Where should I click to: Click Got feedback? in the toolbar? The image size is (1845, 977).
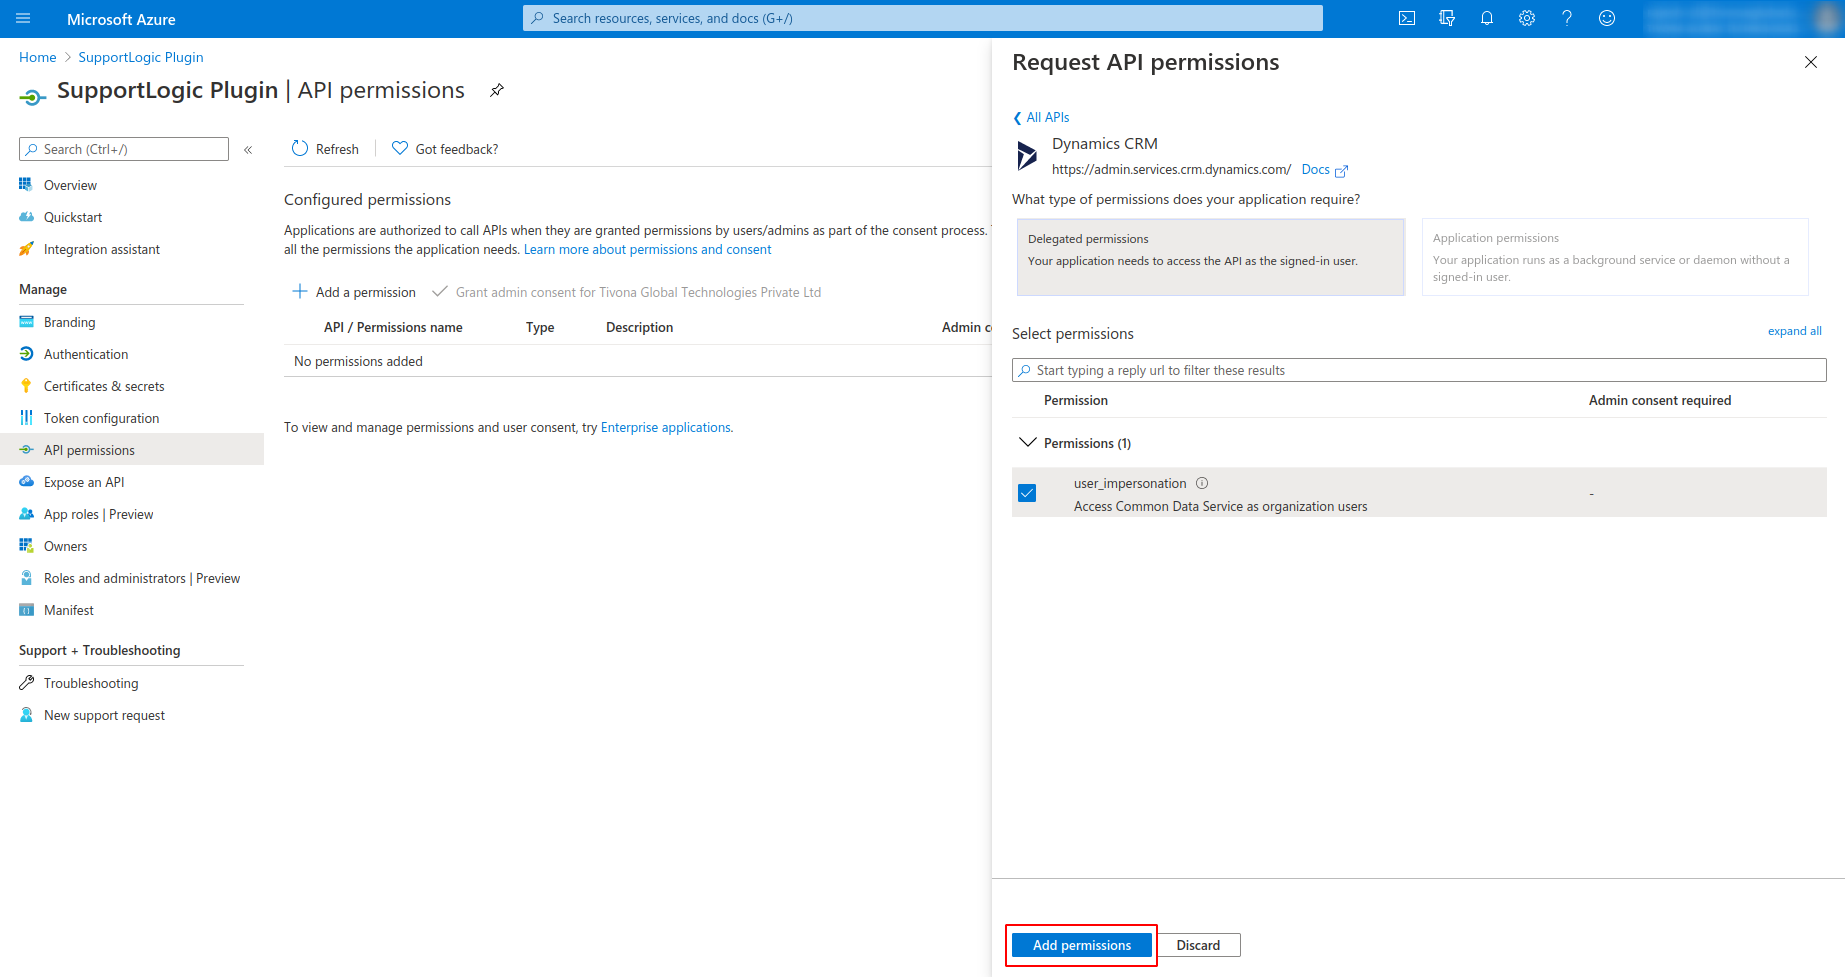point(445,149)
